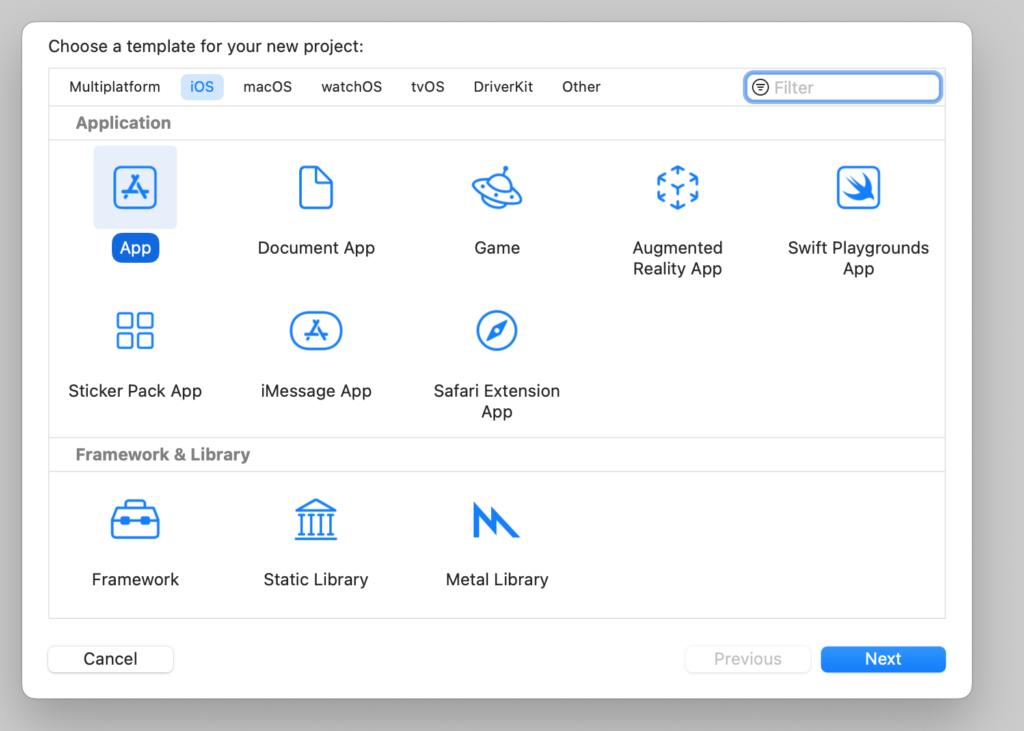Focus the Filter text field
The image size is (1024, 731).
842,87
